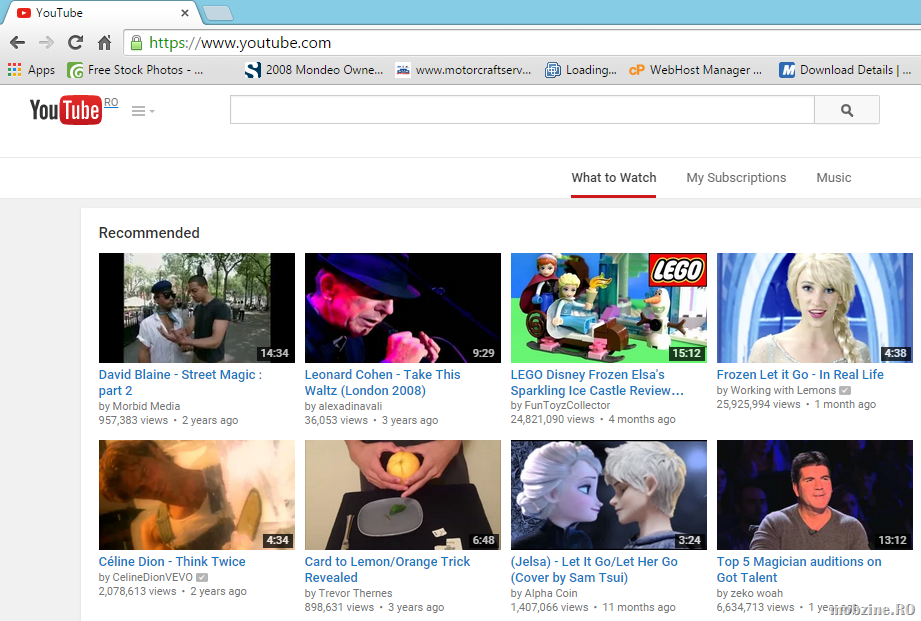Open WebHost Manager bookmark
Image resolution: width=921 pixels, height=621 pixels.
coord(695,70)
